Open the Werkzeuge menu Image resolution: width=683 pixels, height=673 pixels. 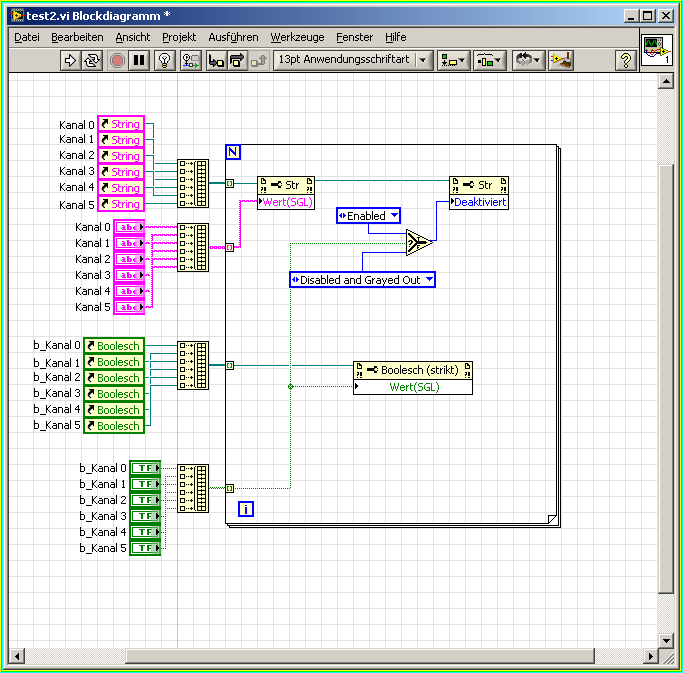point(297,37)
